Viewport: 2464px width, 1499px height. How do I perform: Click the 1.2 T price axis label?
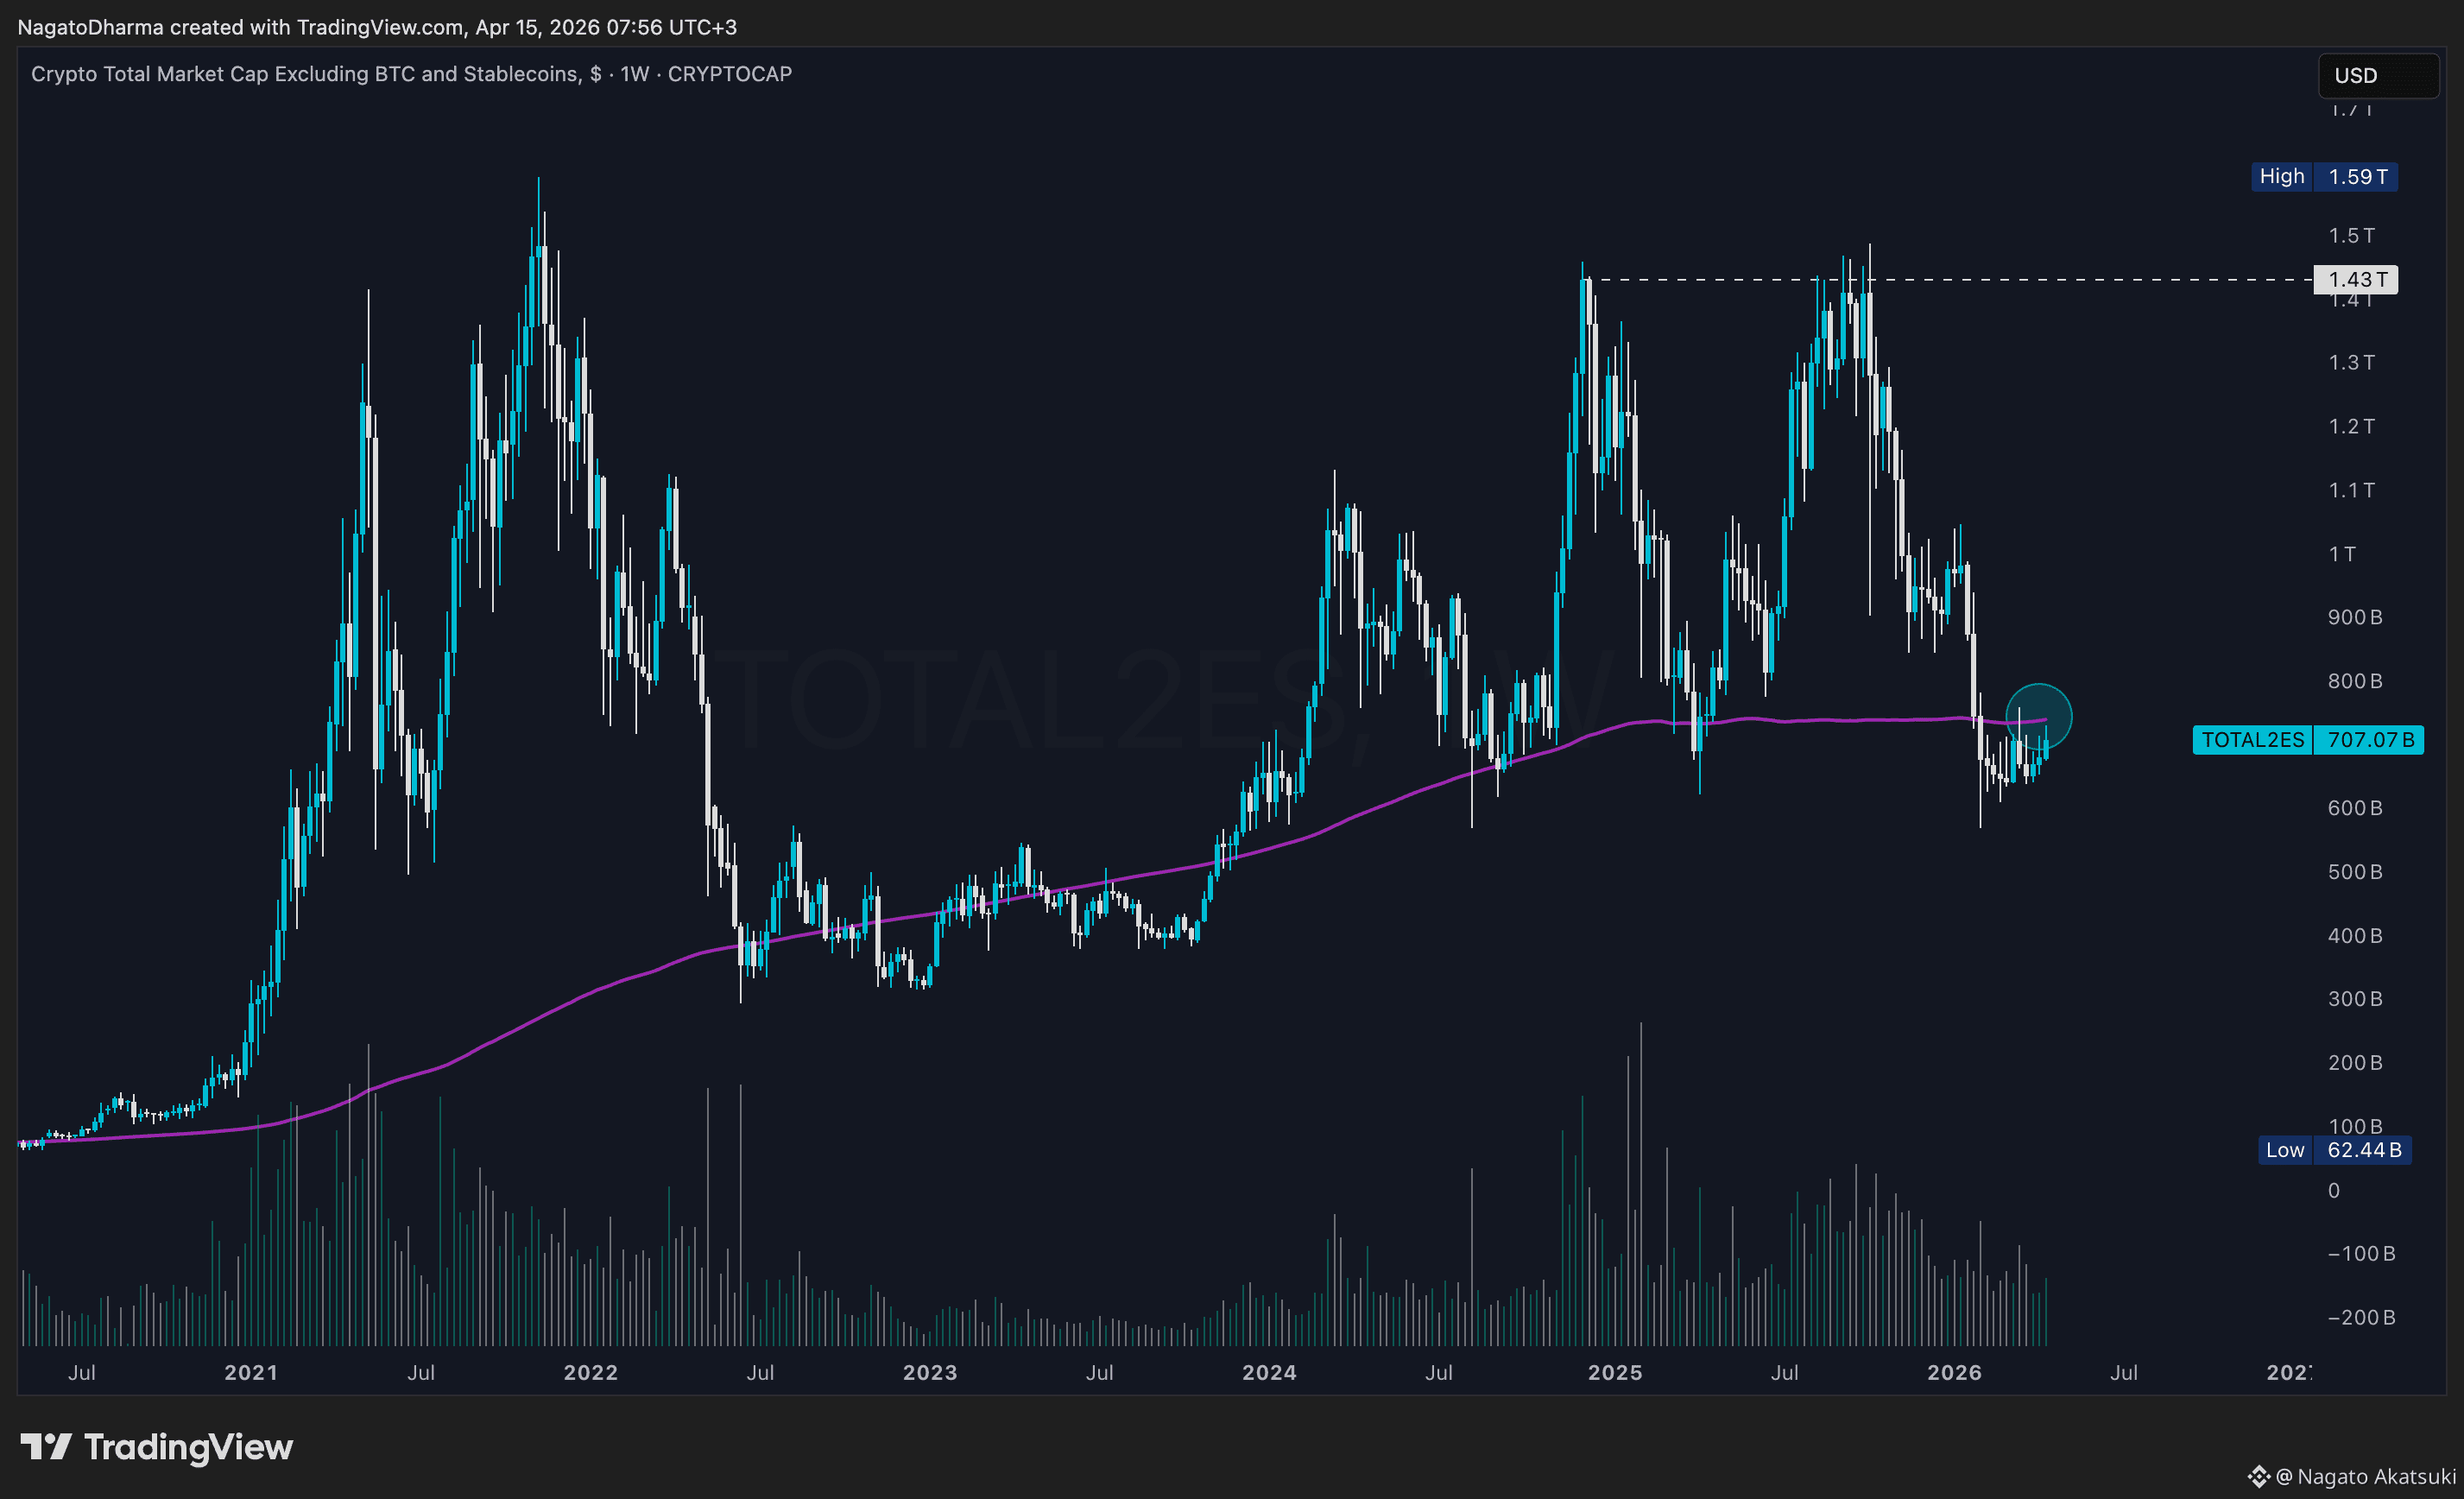click(x=2351, y=427)
